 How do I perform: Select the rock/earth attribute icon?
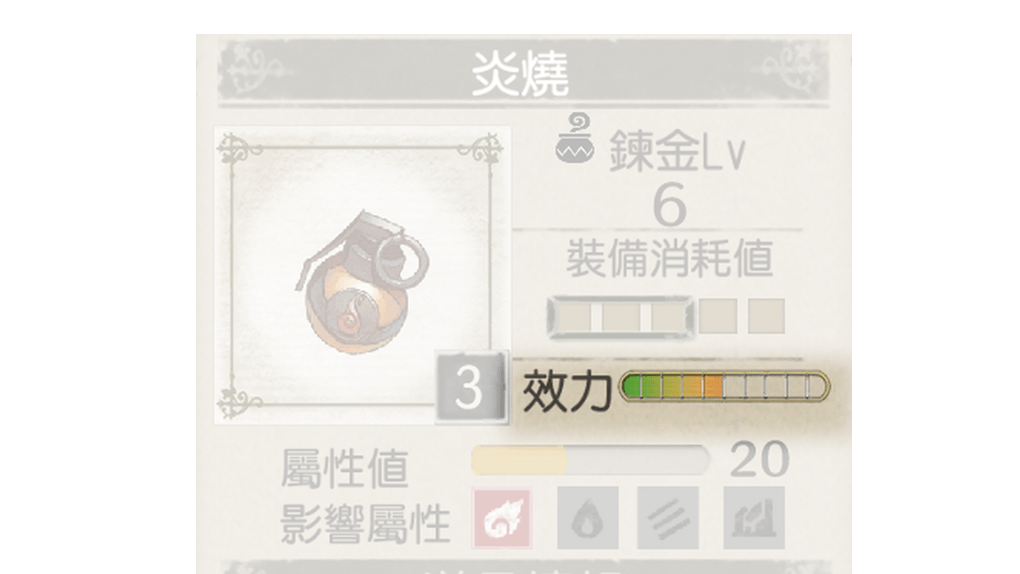754,518
